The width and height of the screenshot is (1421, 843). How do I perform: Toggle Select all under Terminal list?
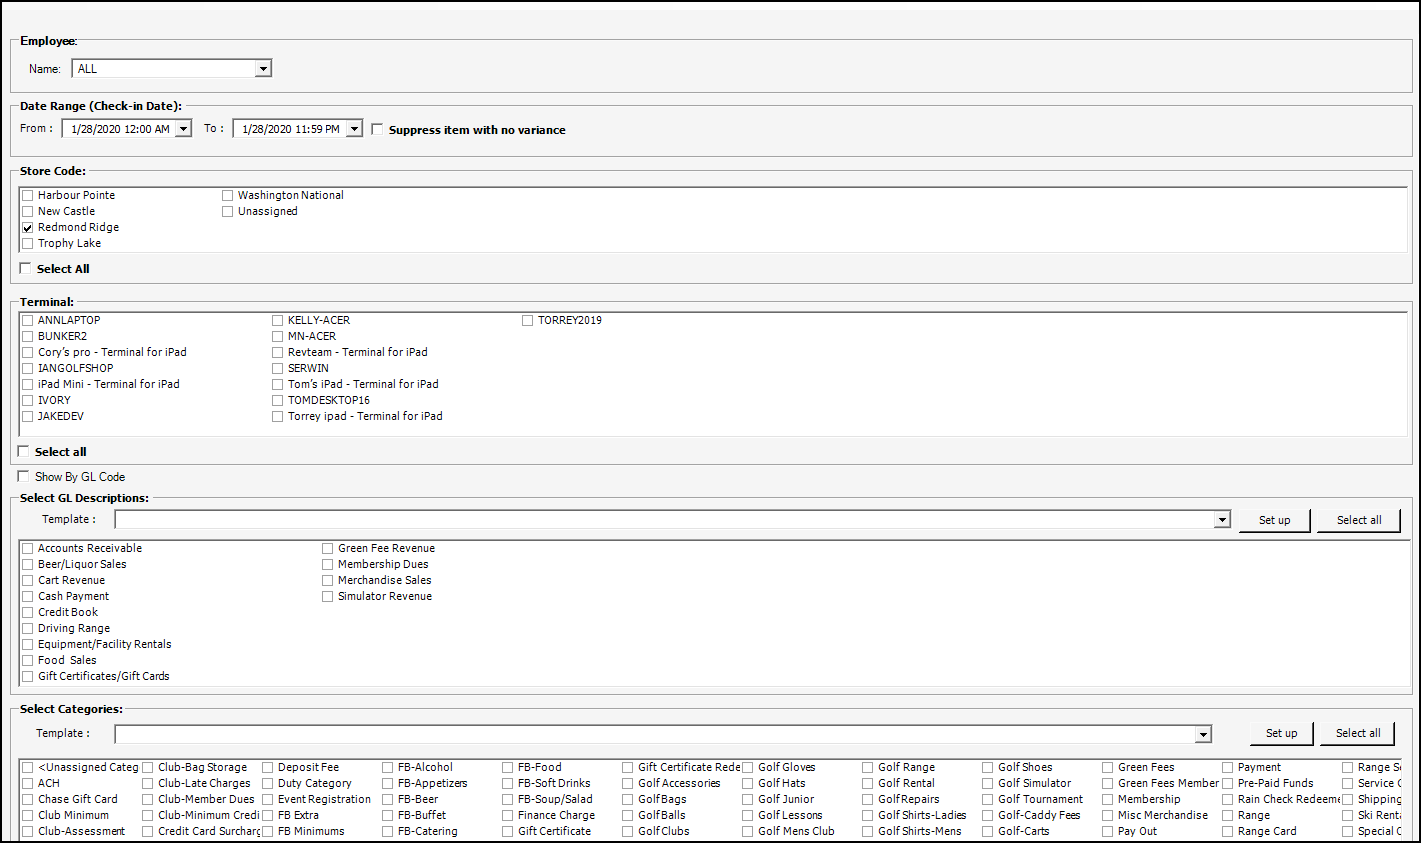tap(24, 451)
